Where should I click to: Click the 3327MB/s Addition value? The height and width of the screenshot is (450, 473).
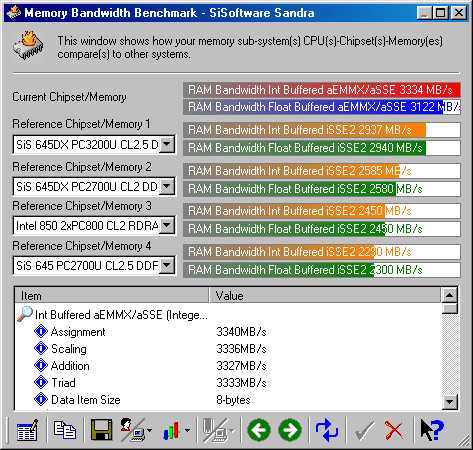(241, 366)
